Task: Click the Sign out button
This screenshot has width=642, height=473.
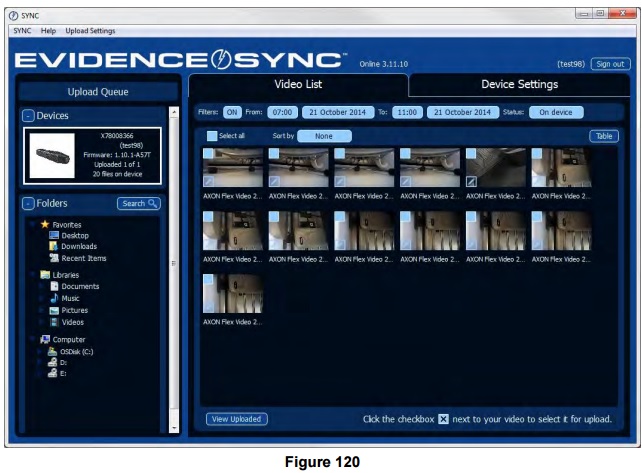Action: tap(610, 63)
